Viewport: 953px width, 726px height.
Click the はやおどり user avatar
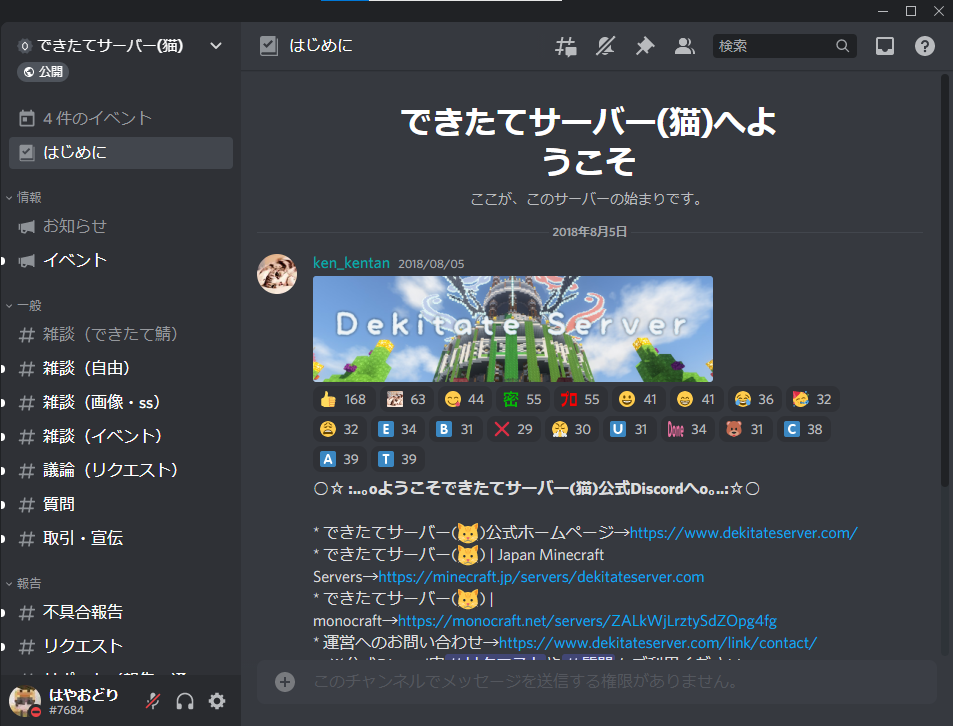(25, 701)
